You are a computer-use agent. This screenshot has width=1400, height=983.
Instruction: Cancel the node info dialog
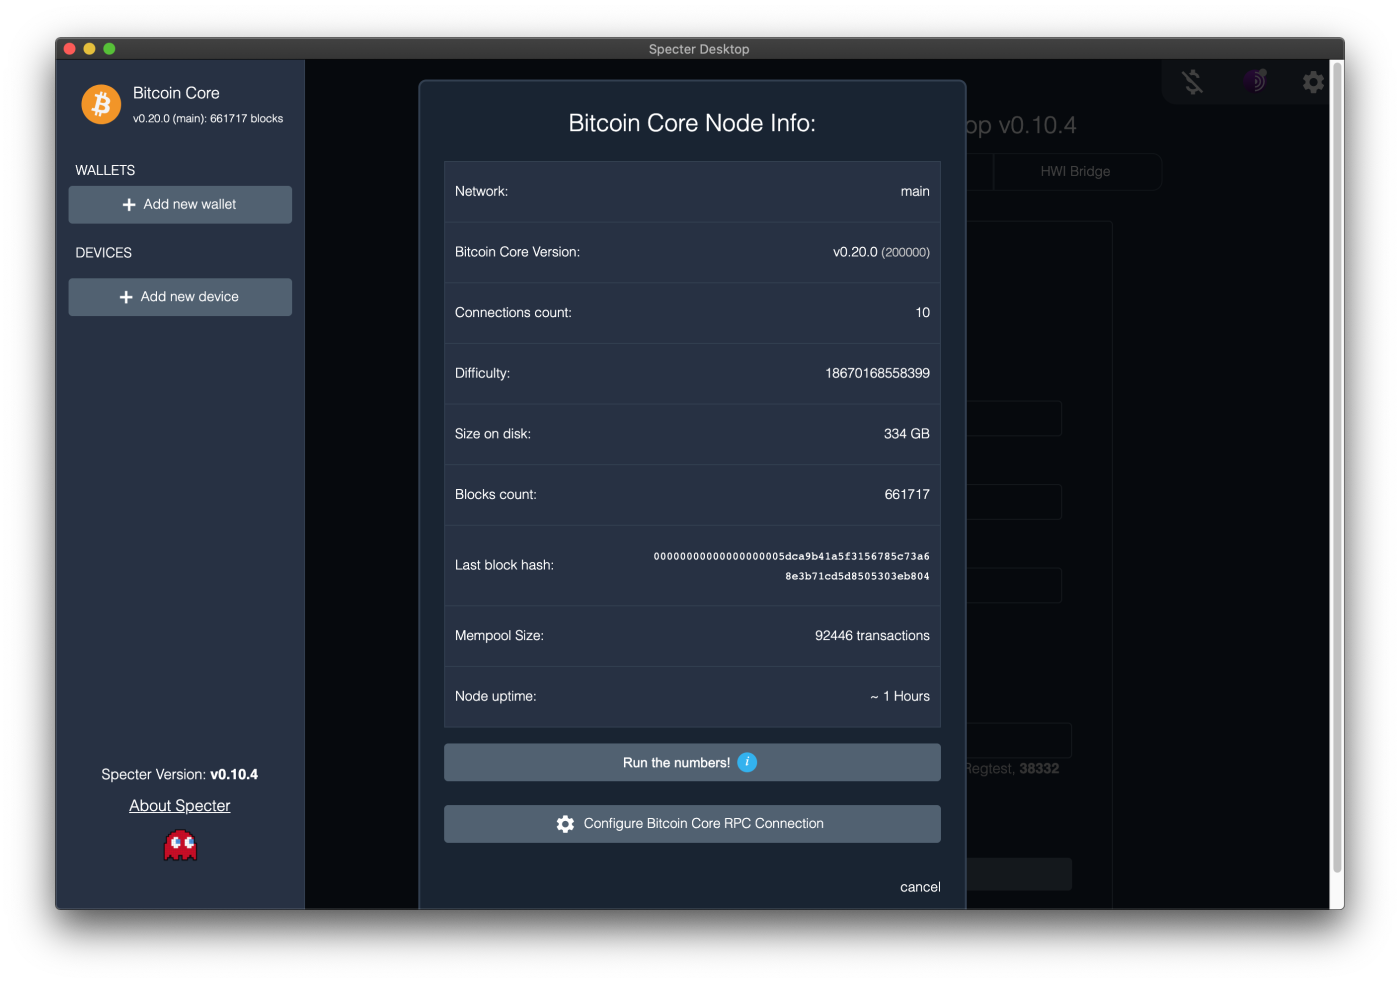[x=920, y=887]
